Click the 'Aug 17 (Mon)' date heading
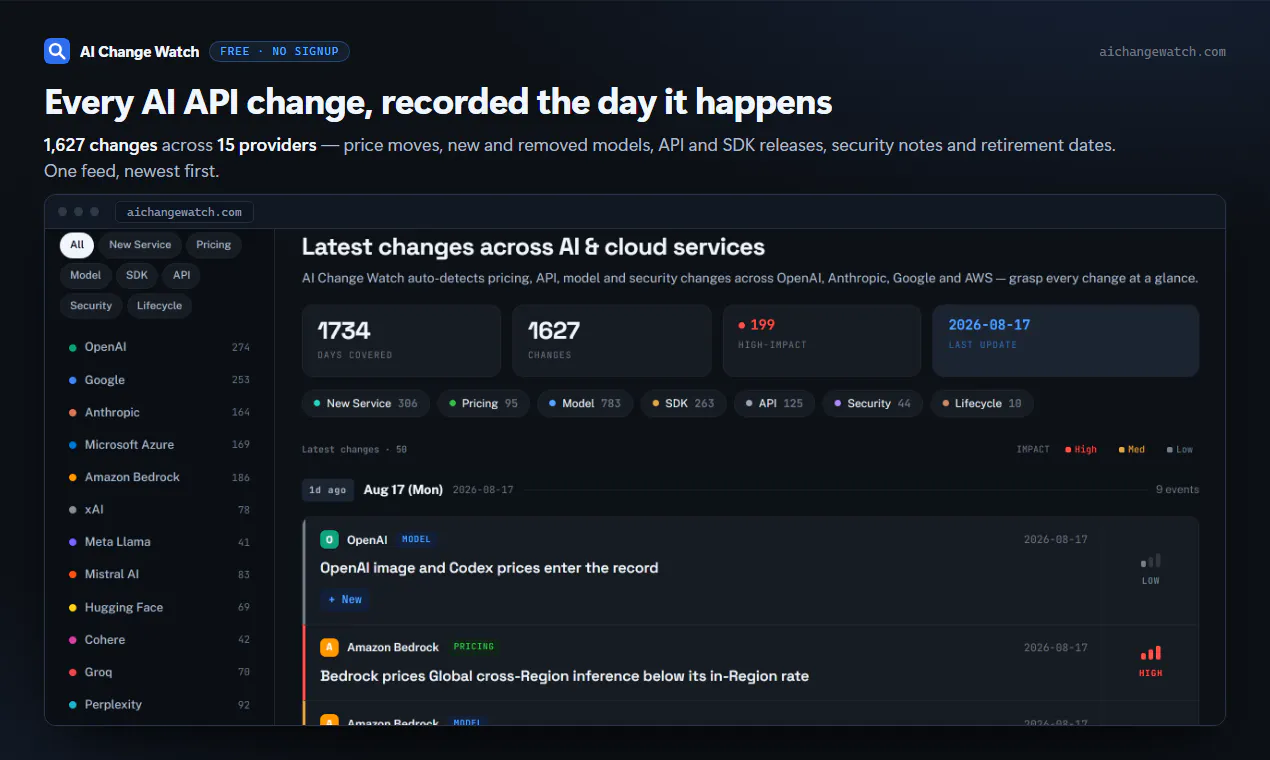The width and height of the screenshot is (1270, 760). [x=403, y=490]
